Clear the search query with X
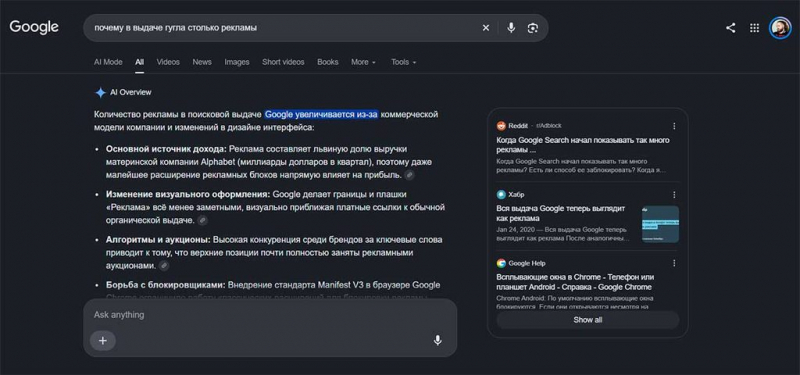Screen dimensions: 800x375 (x=486, y=28)
